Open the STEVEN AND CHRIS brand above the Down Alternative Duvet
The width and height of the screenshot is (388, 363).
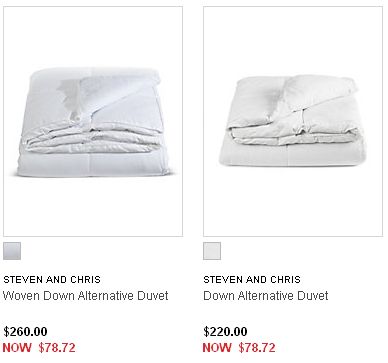(x=252, y=279)
